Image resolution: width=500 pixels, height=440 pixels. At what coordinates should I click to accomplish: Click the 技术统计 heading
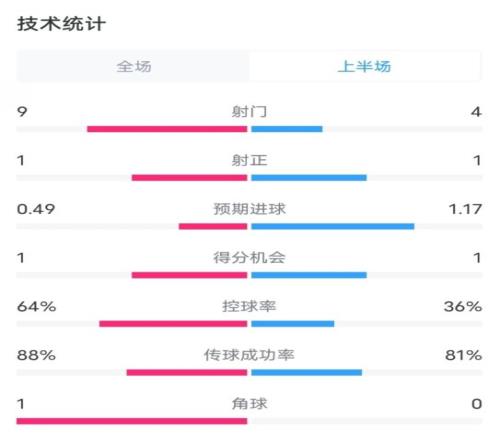pos(61,24)
